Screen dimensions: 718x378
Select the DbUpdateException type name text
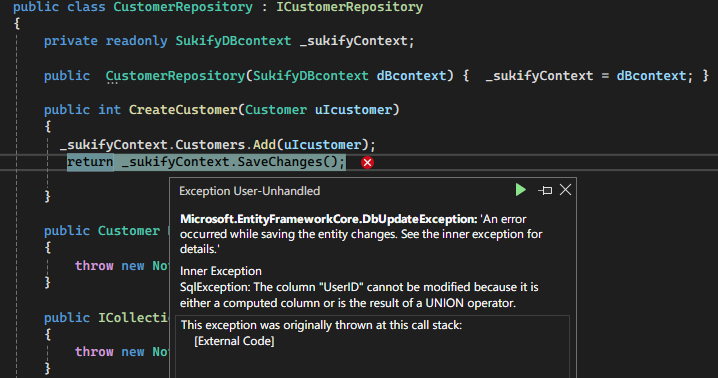(329, 219)
